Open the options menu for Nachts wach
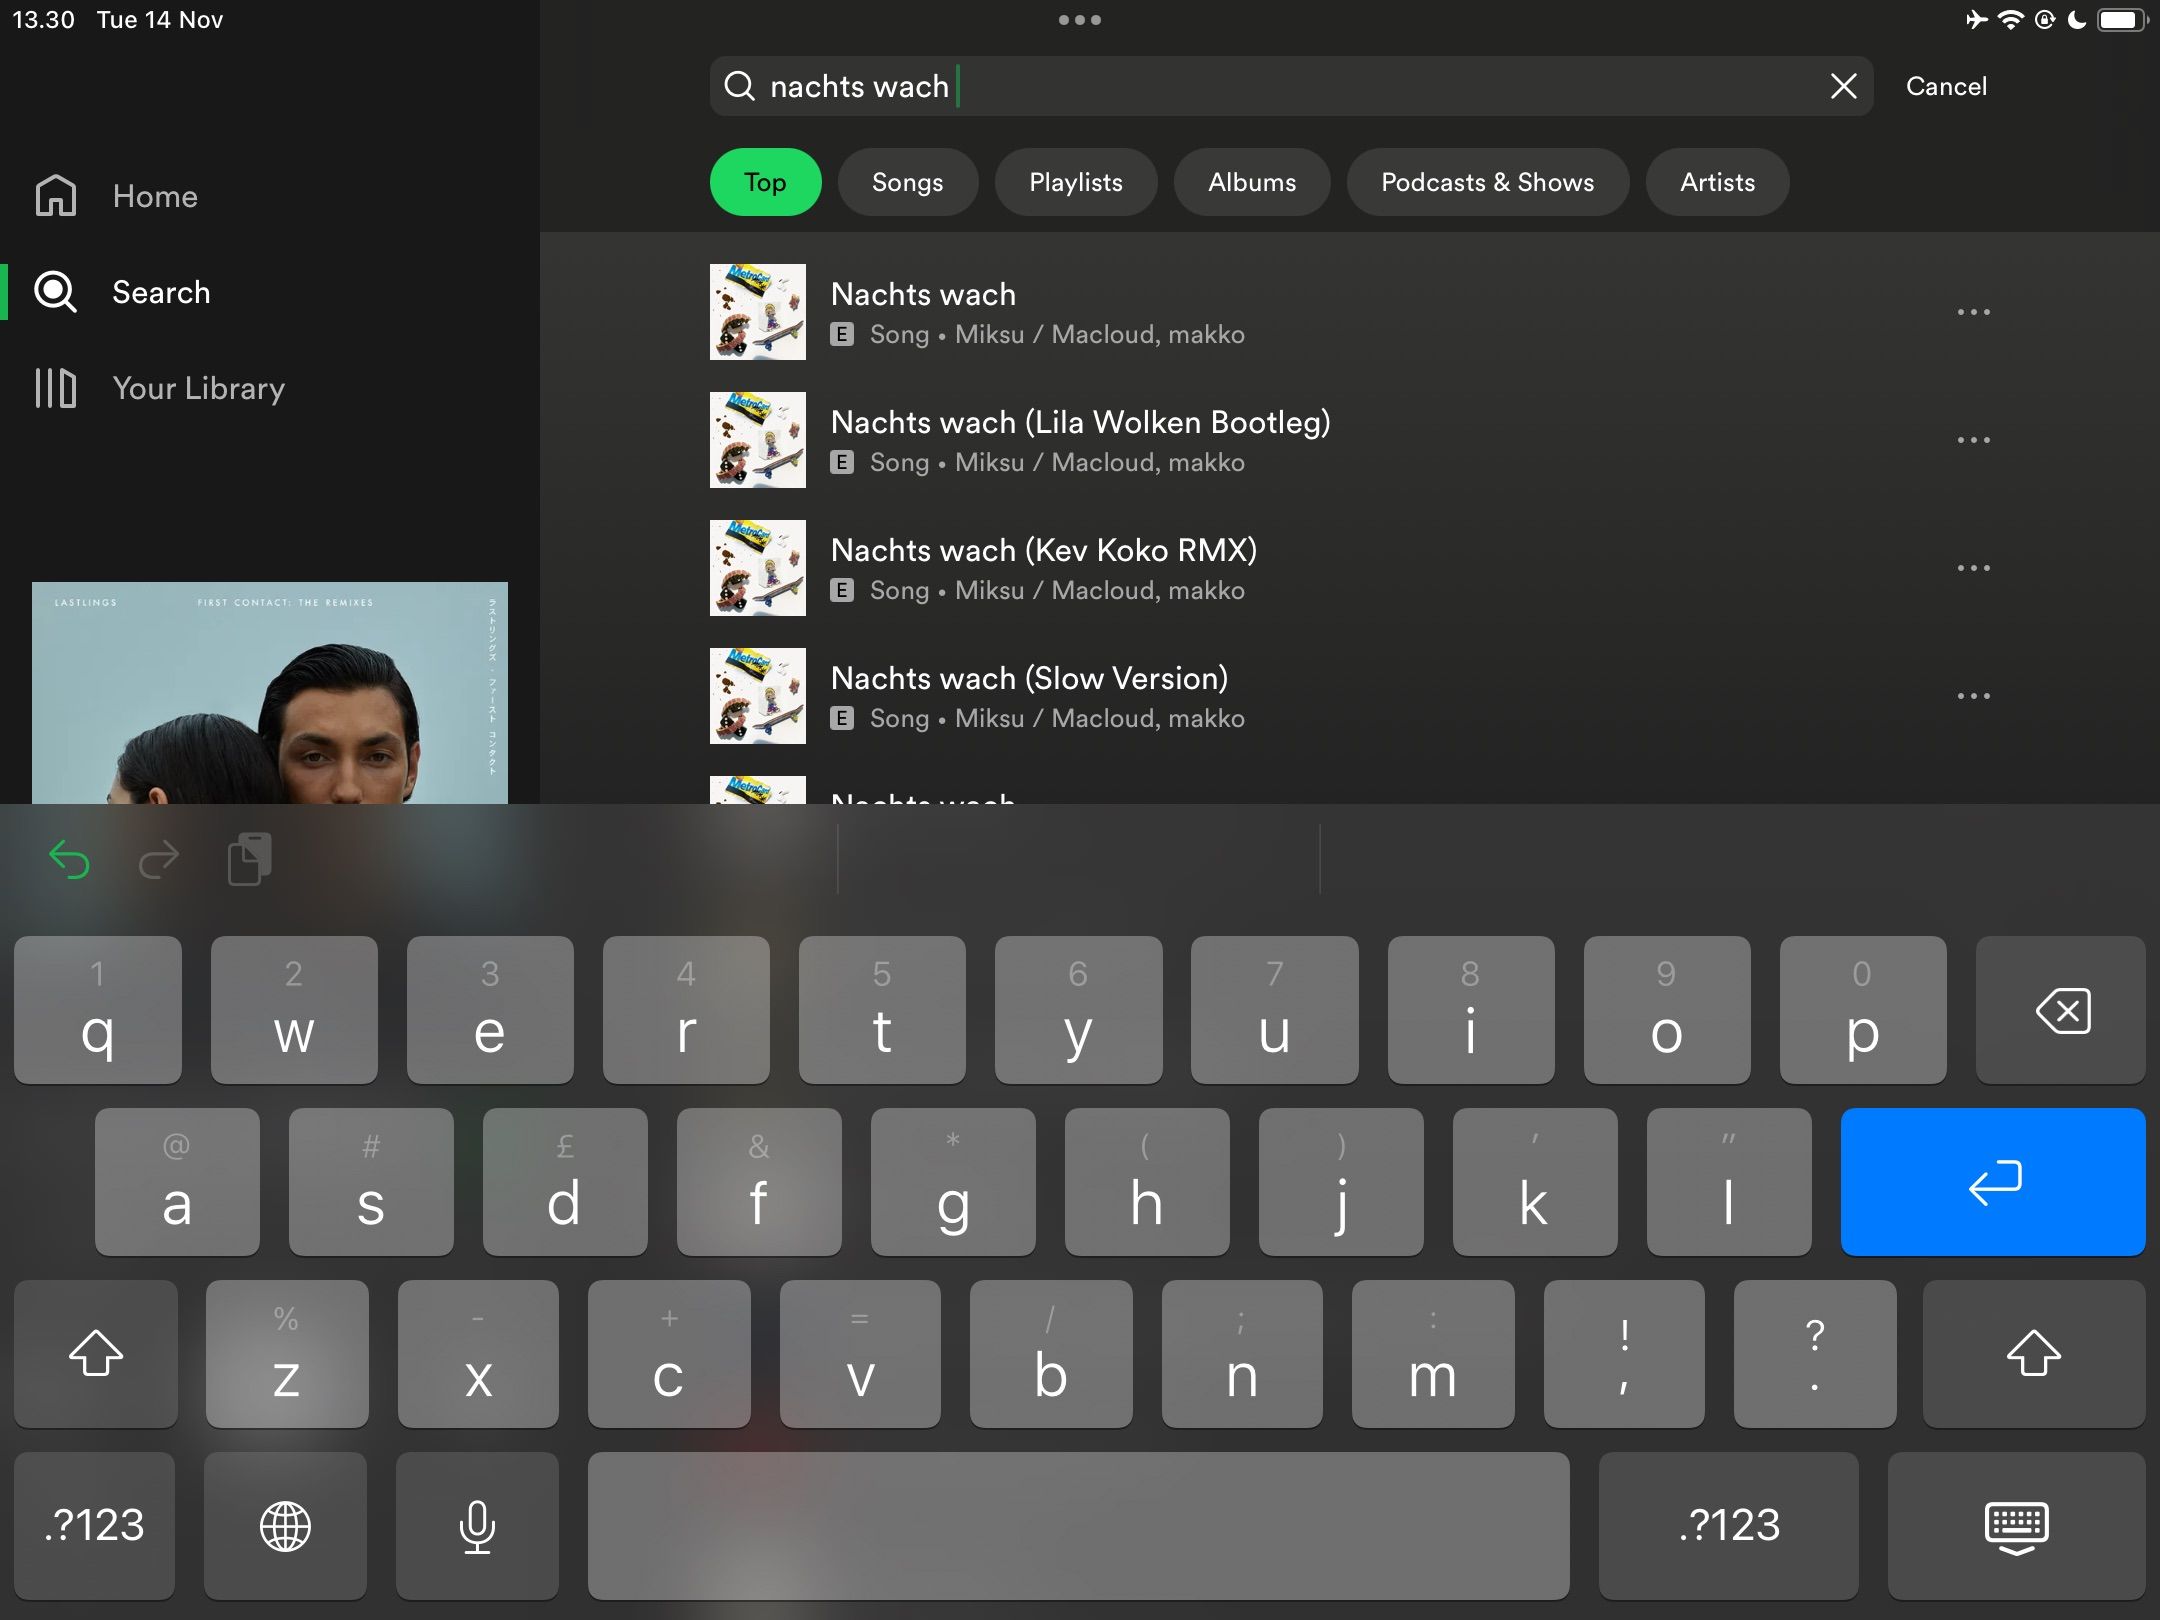The width and height of the screenshot is (2160, 1620). [x=1974, y=311]
